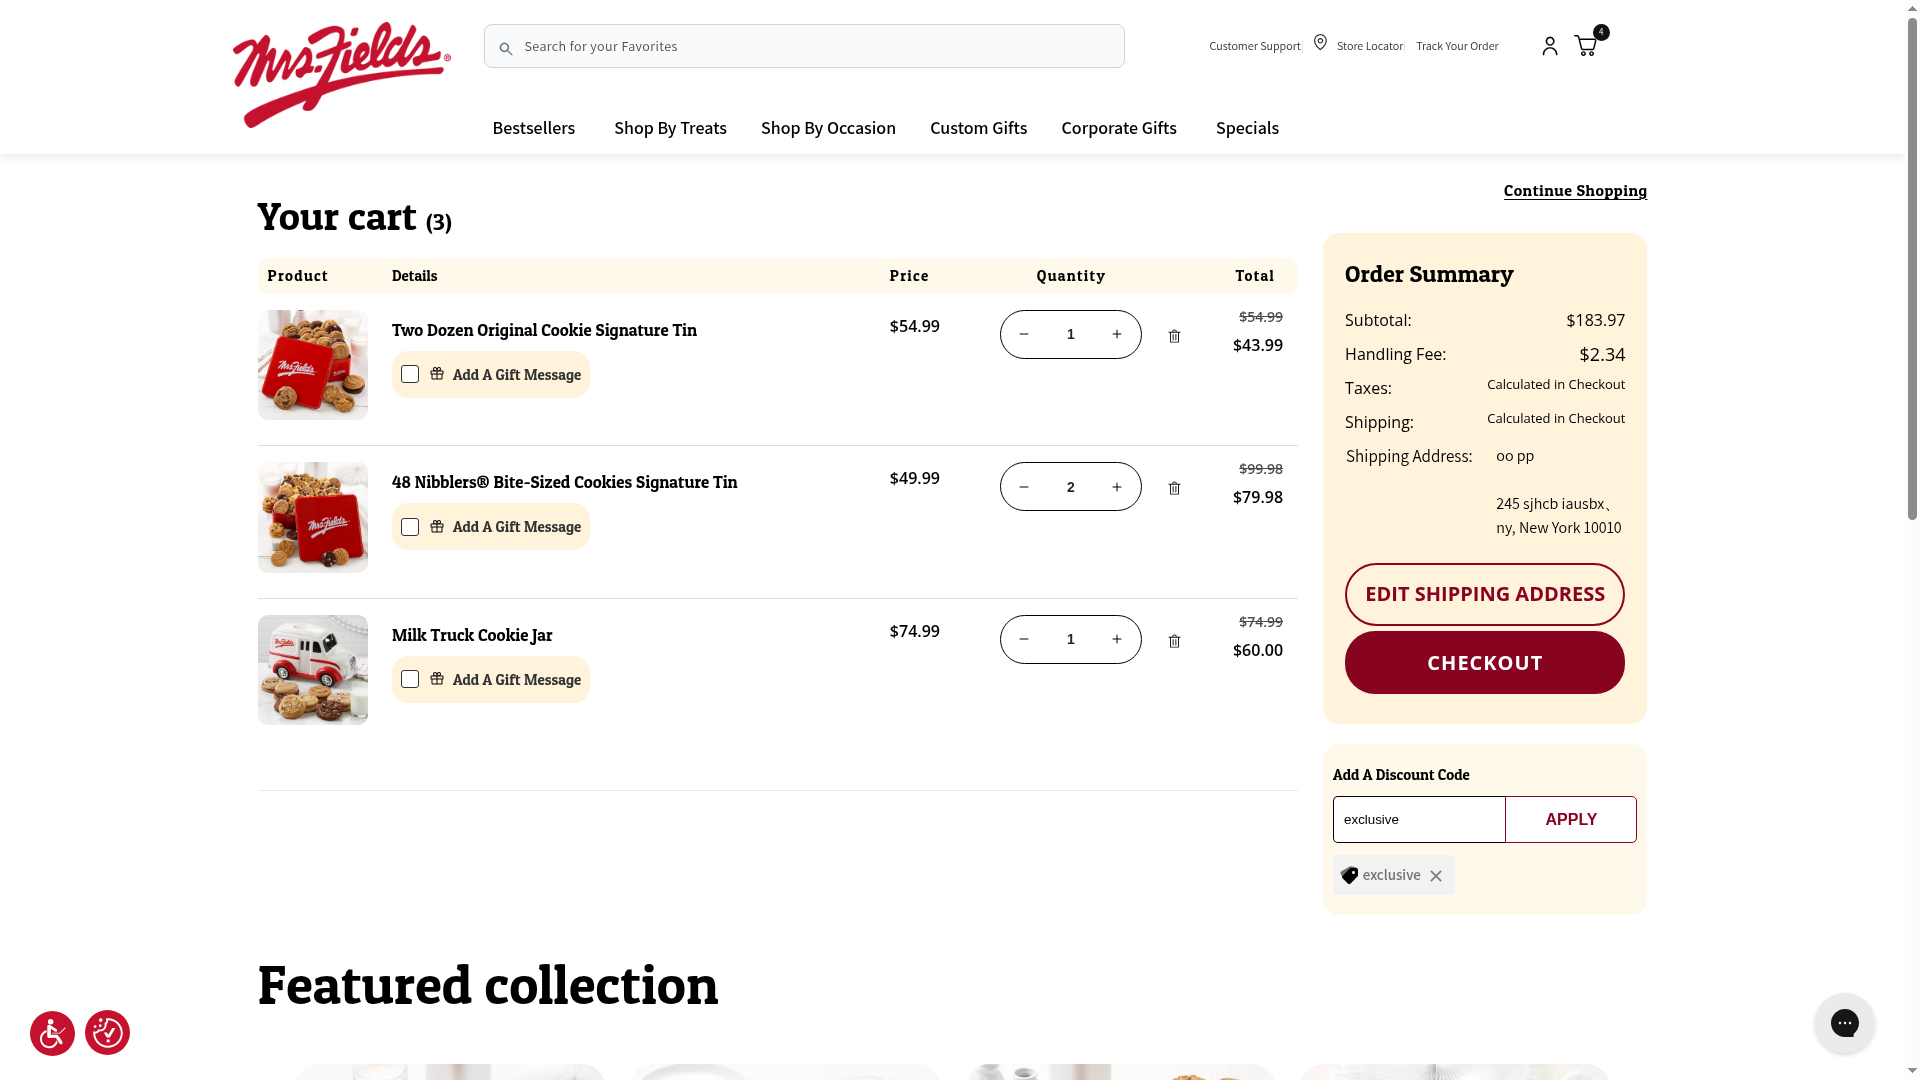This screenshot has width=1920, height=1080.
Task: Click the trash icon for 48 Nibblers tin
Action: 1174,488
